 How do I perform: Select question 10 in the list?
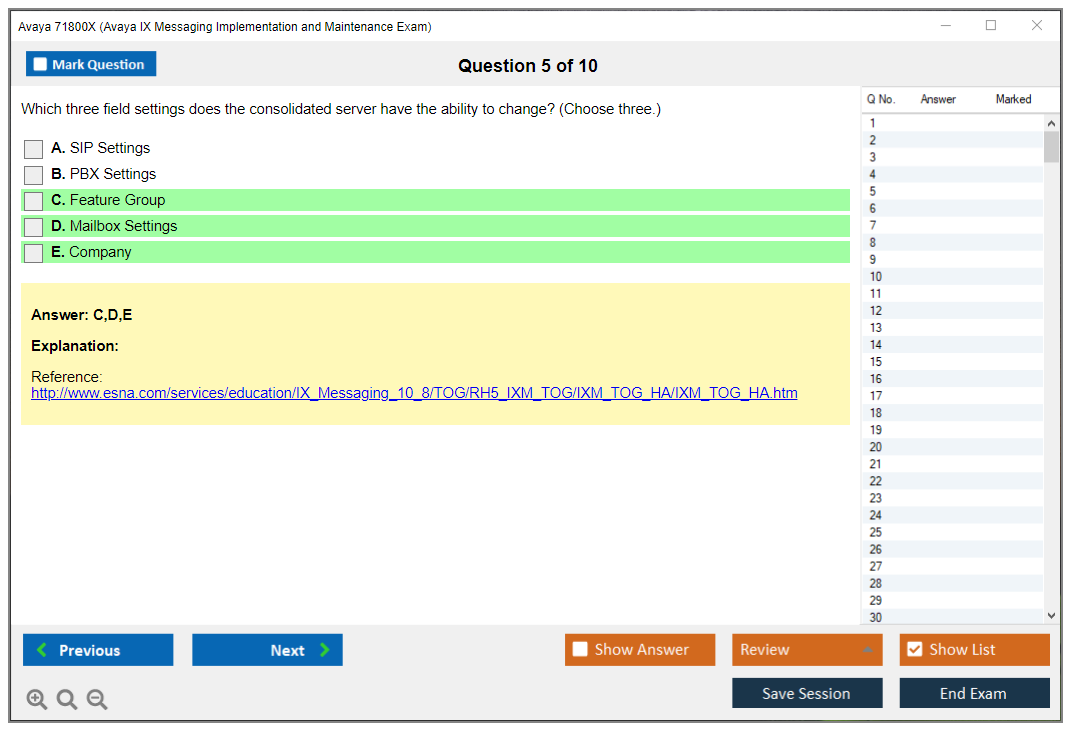876,277
